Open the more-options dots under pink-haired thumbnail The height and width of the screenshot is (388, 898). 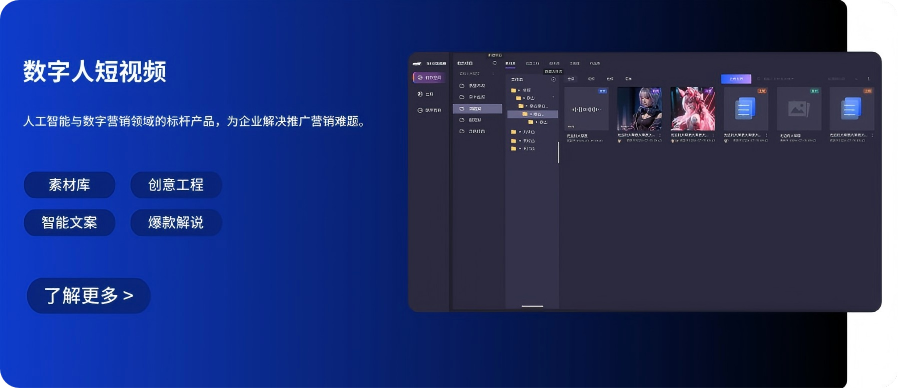[713, 135]
